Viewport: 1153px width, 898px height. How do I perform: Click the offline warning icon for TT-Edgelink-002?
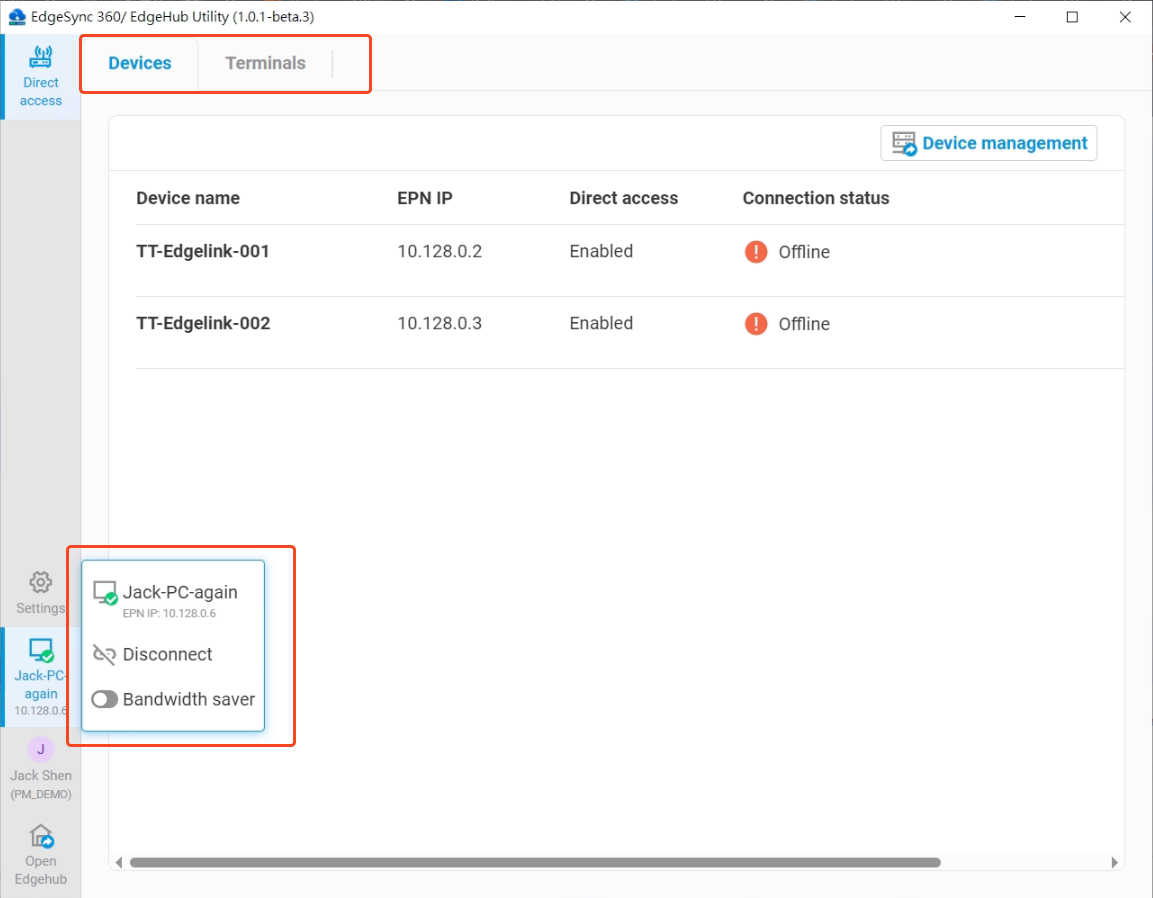(x=756, y=324)
